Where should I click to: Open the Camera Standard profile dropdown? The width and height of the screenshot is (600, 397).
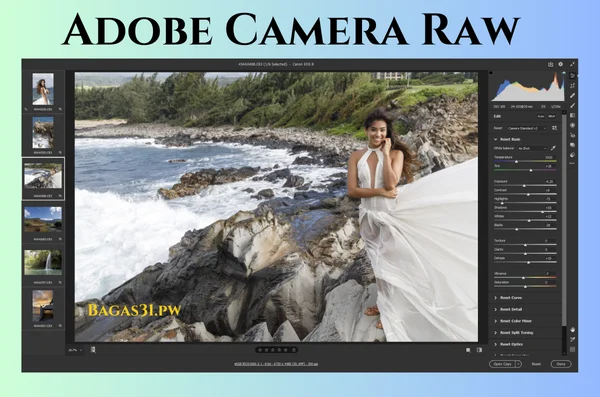pyautogui.click(x=528, y=128)
